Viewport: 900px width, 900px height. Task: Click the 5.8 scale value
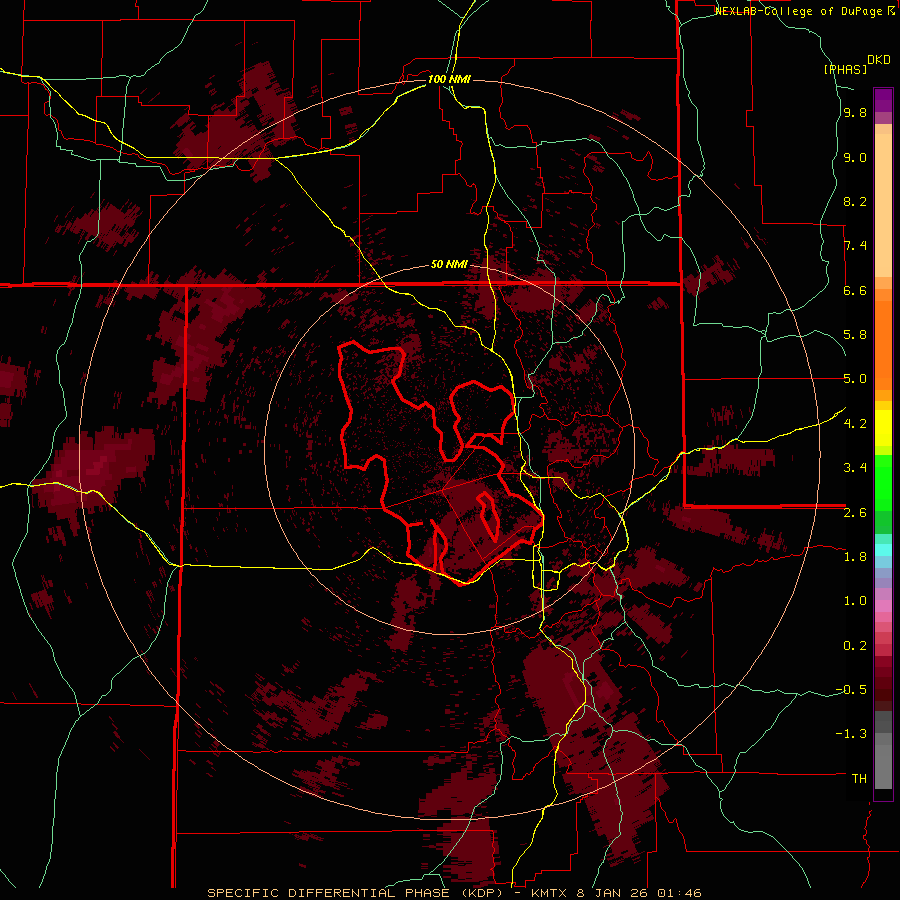855,335
